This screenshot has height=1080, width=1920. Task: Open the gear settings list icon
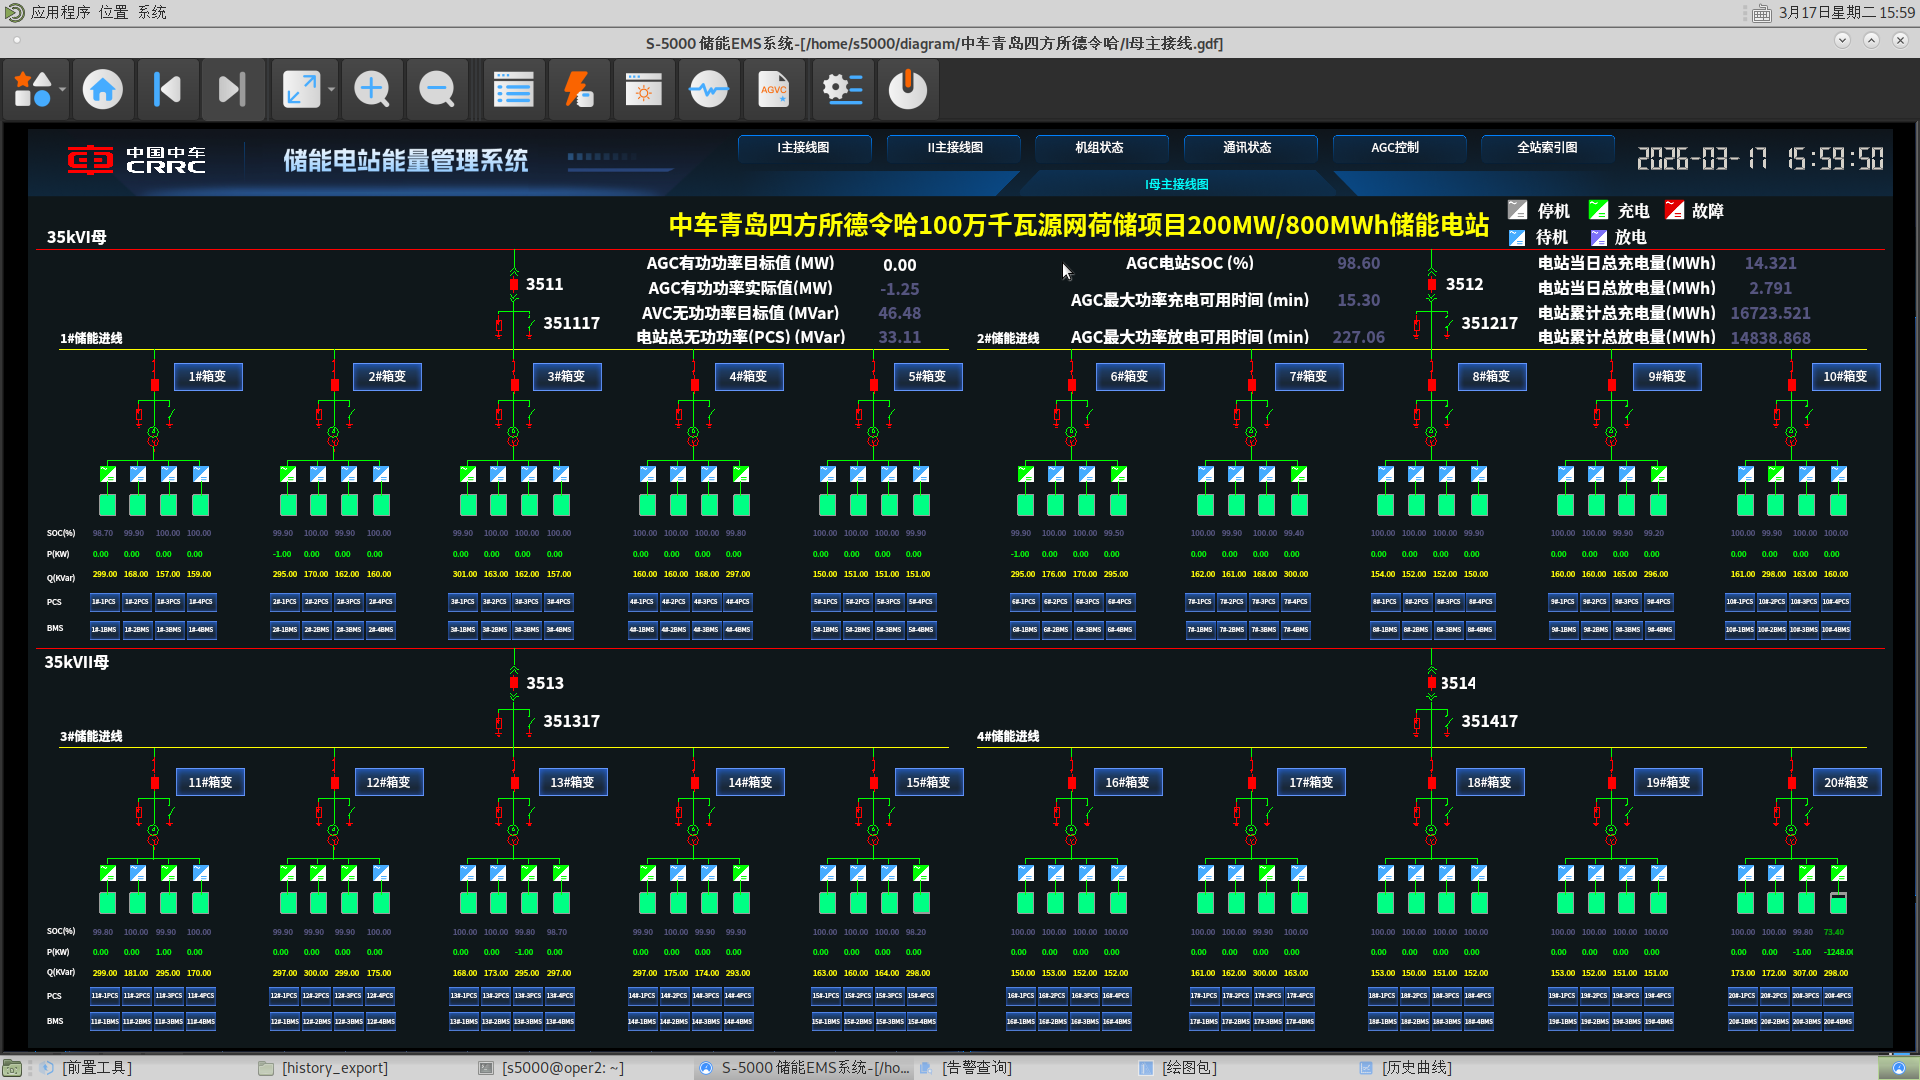click(x=843, y=90)
